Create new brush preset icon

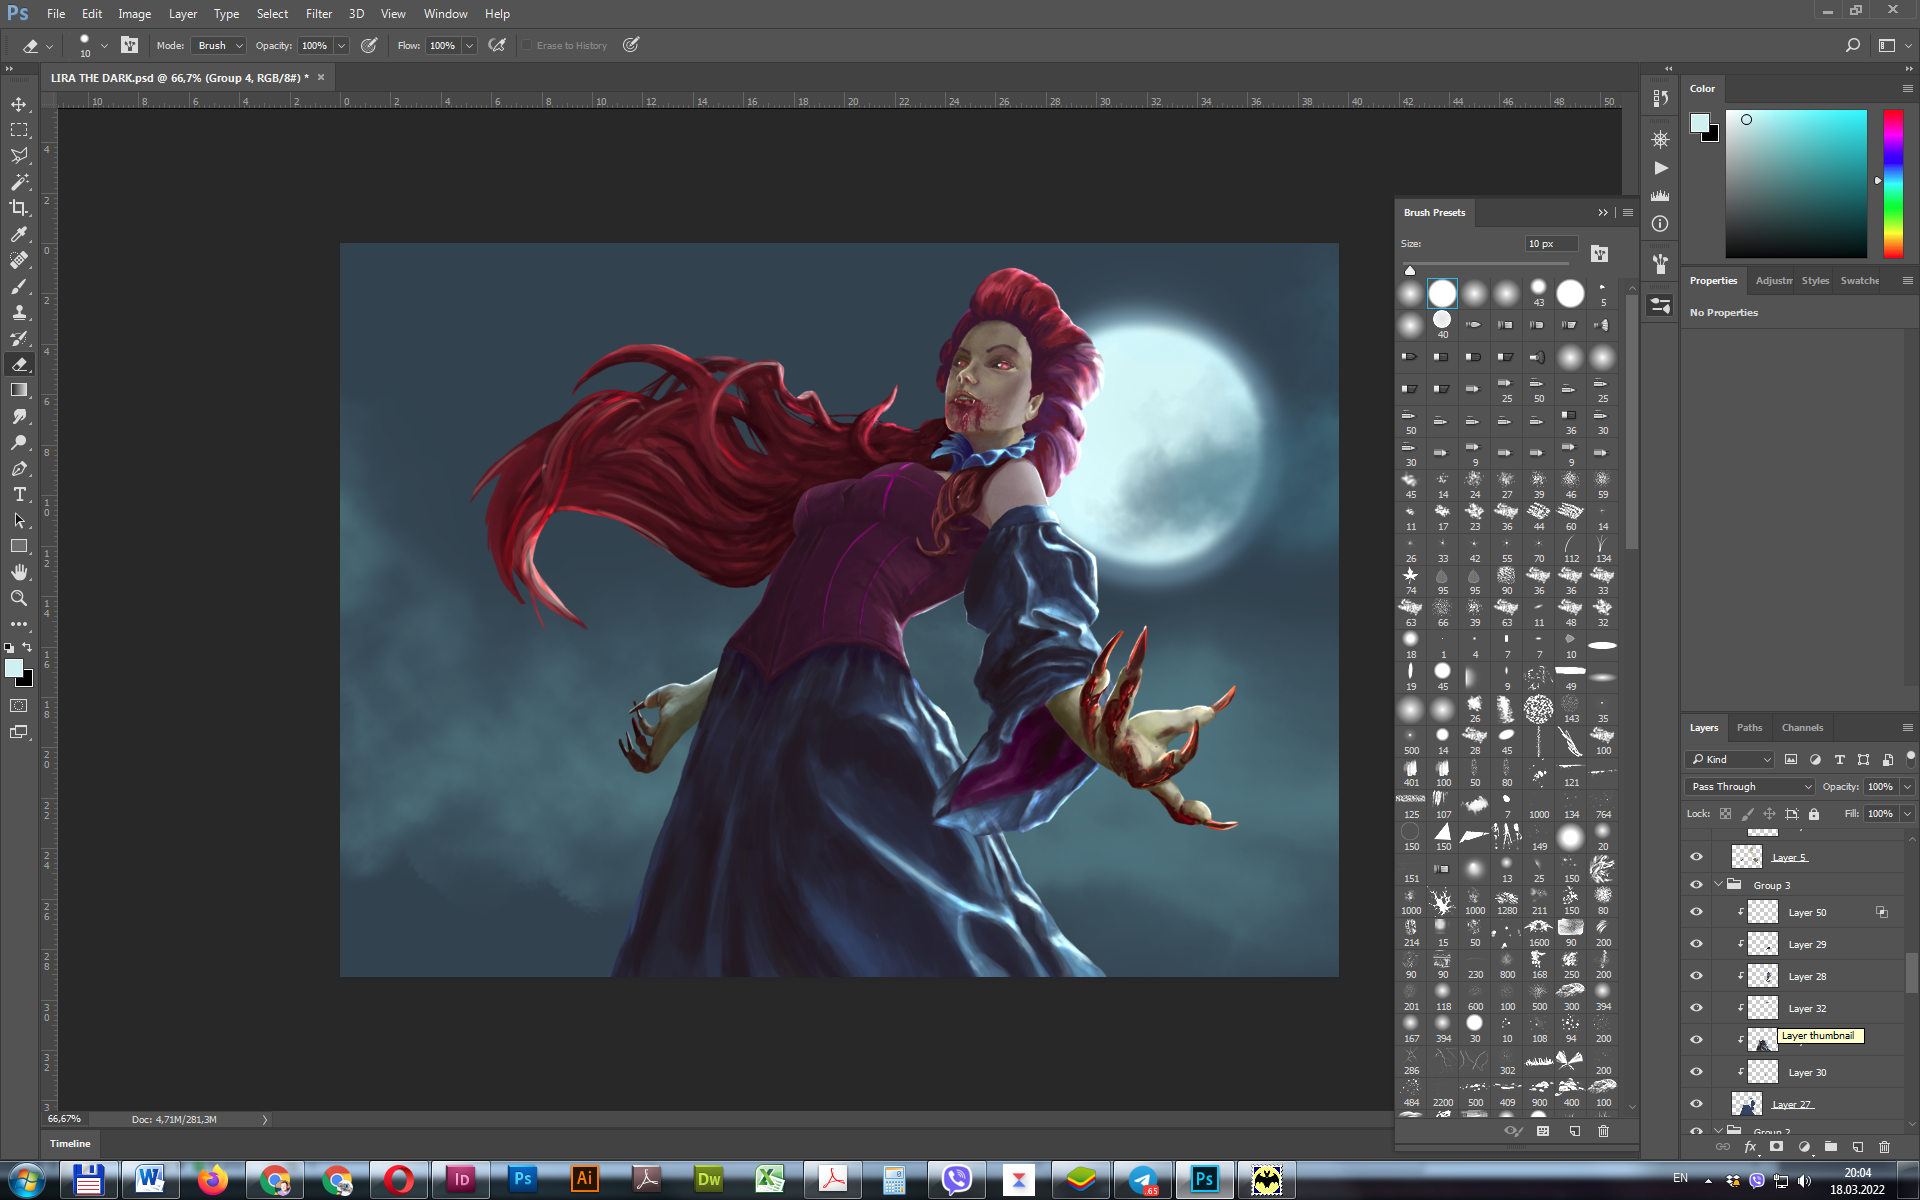click(x=1574, y=1131)
